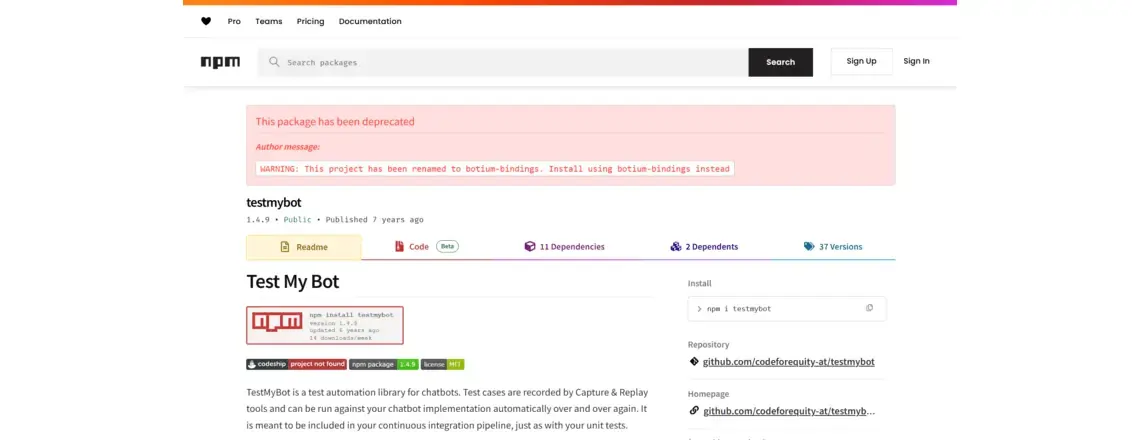The image size is (1140, 440).
Task: Click the npm package version badge
Action: tap(383, 364)
